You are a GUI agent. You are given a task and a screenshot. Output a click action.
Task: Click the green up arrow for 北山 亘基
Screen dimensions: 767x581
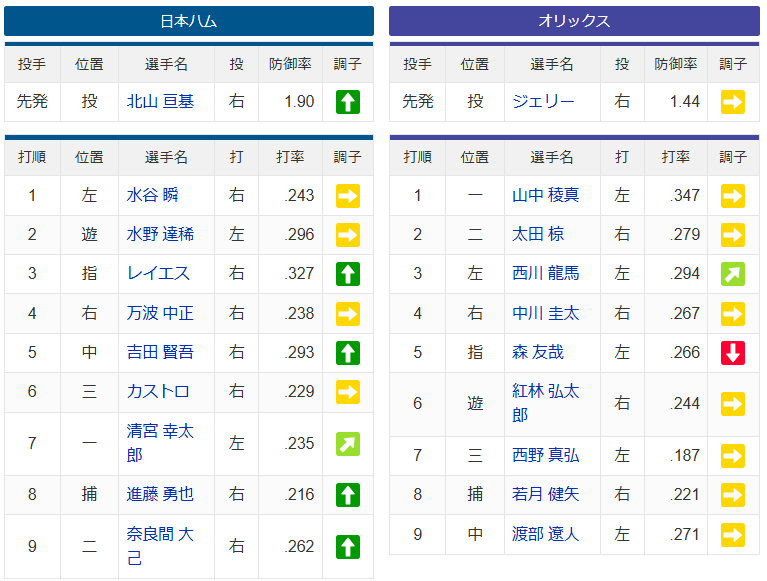tap(348, 102)
